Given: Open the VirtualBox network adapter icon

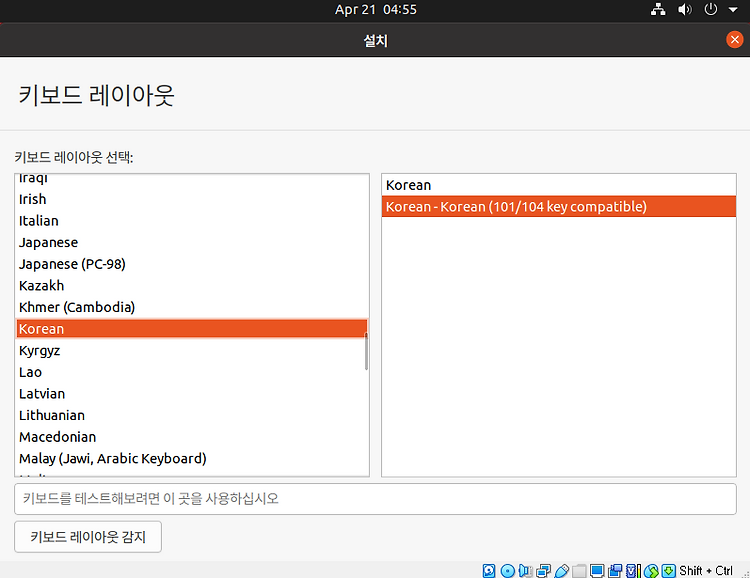Looking at the screenshot, I should [543, 571].
